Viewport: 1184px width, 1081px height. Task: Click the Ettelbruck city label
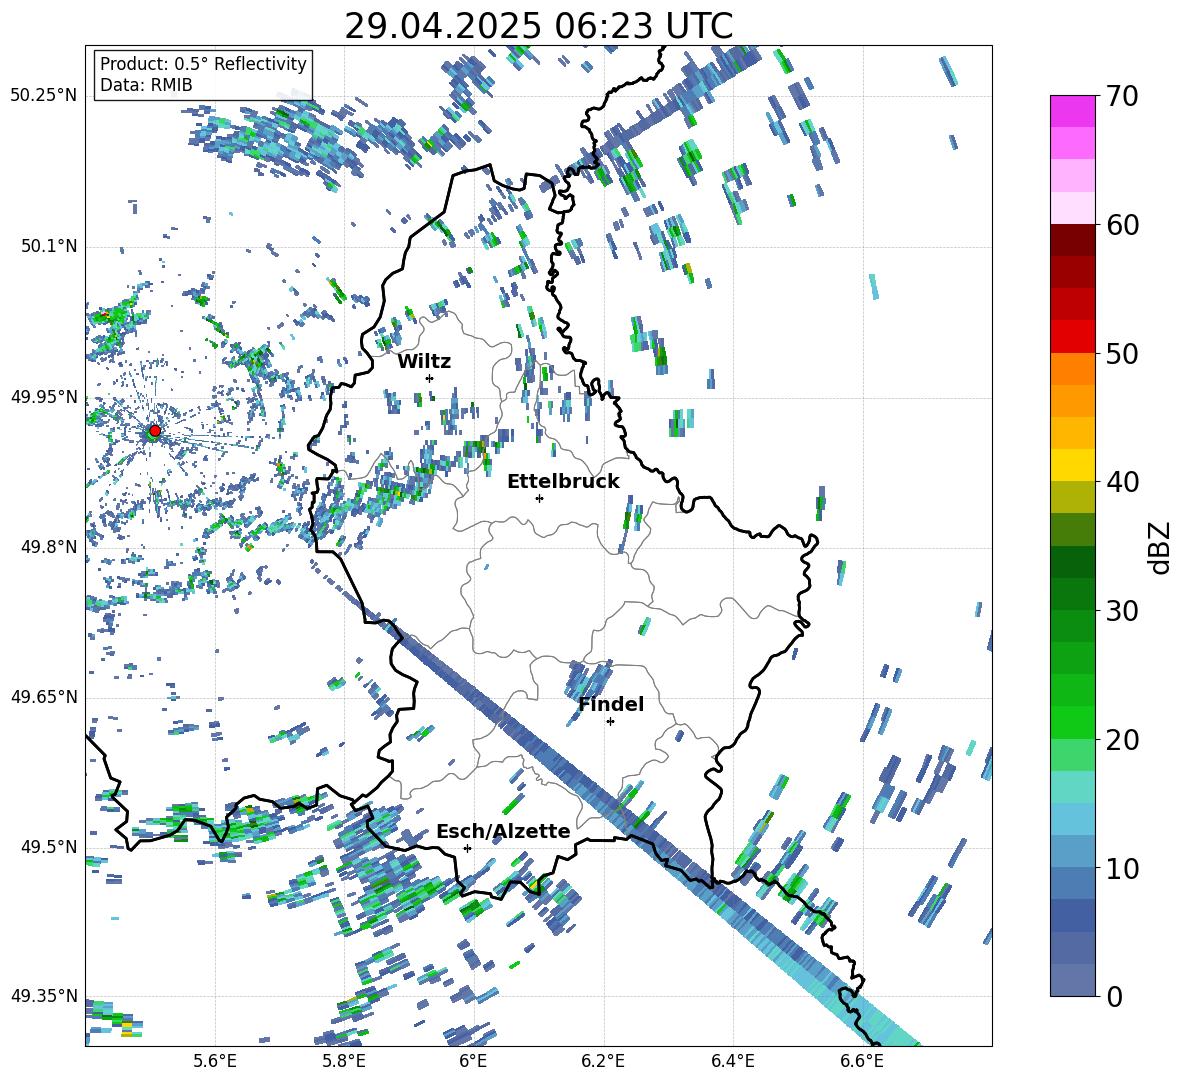563,482
